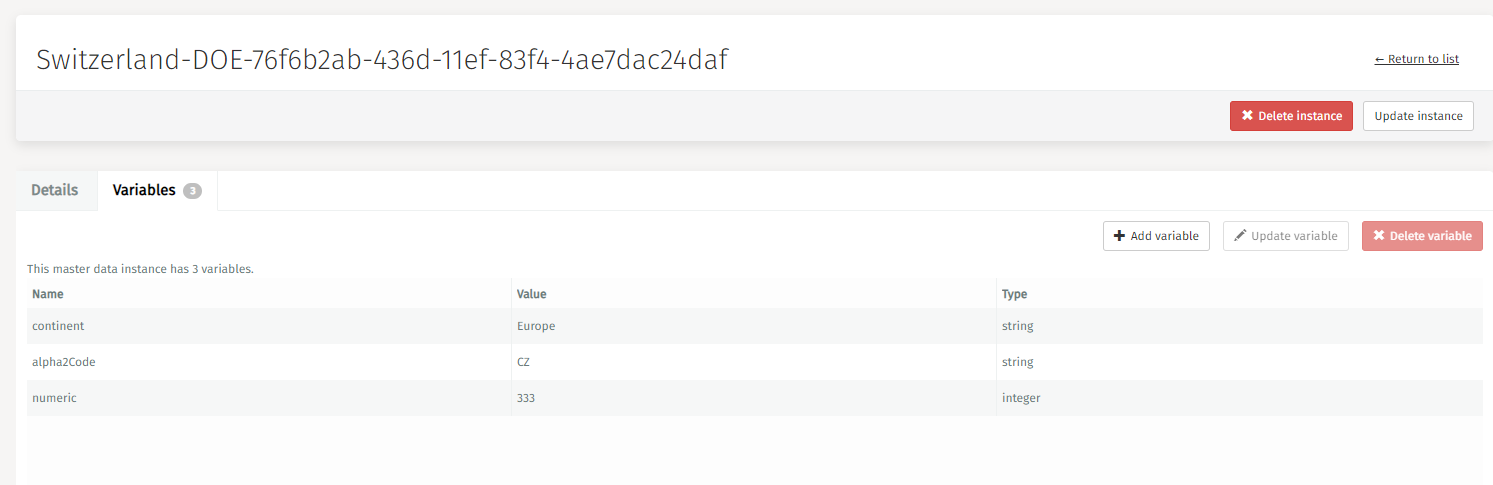Click the Type column header
The width and height of the screenshot is (1493, 485).
[x=1014, y=294]
